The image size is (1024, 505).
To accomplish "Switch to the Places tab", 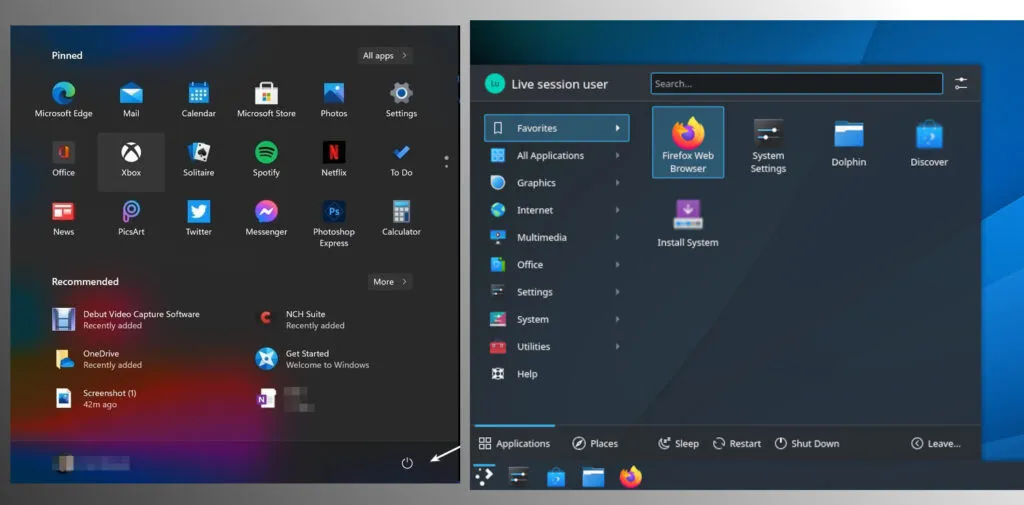I will pyautogui.click(x=595, y=444).
